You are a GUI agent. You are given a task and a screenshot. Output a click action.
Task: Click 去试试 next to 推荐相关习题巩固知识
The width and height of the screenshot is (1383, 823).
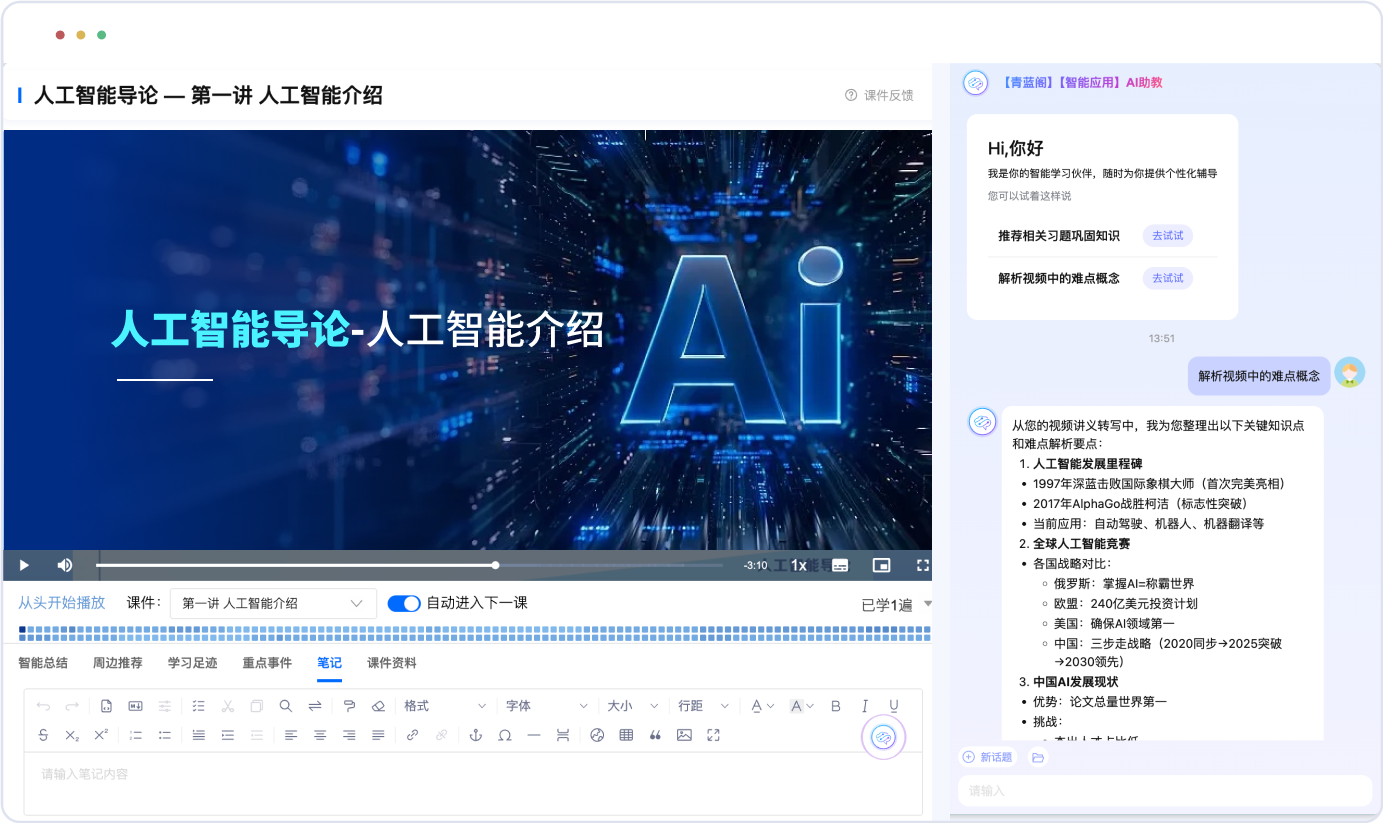click(x=1167, y=236)
